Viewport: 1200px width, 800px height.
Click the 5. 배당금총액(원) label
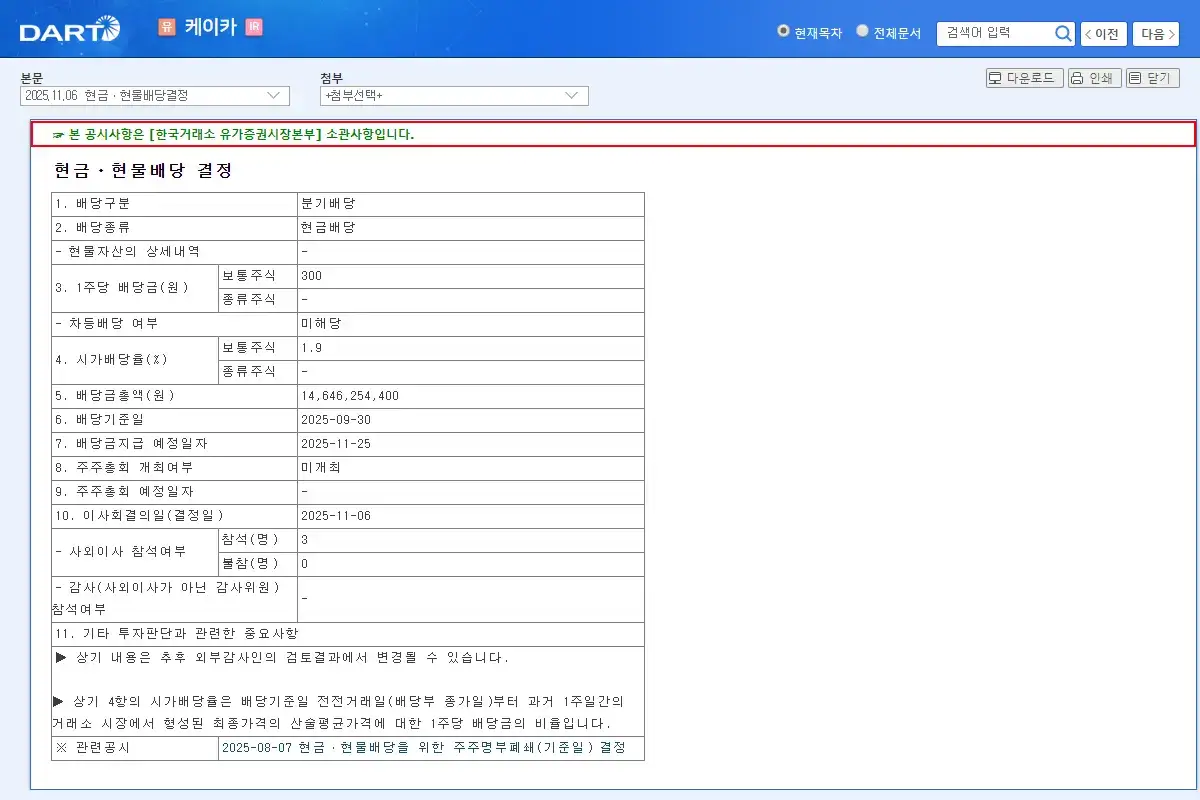coord(114,396)
